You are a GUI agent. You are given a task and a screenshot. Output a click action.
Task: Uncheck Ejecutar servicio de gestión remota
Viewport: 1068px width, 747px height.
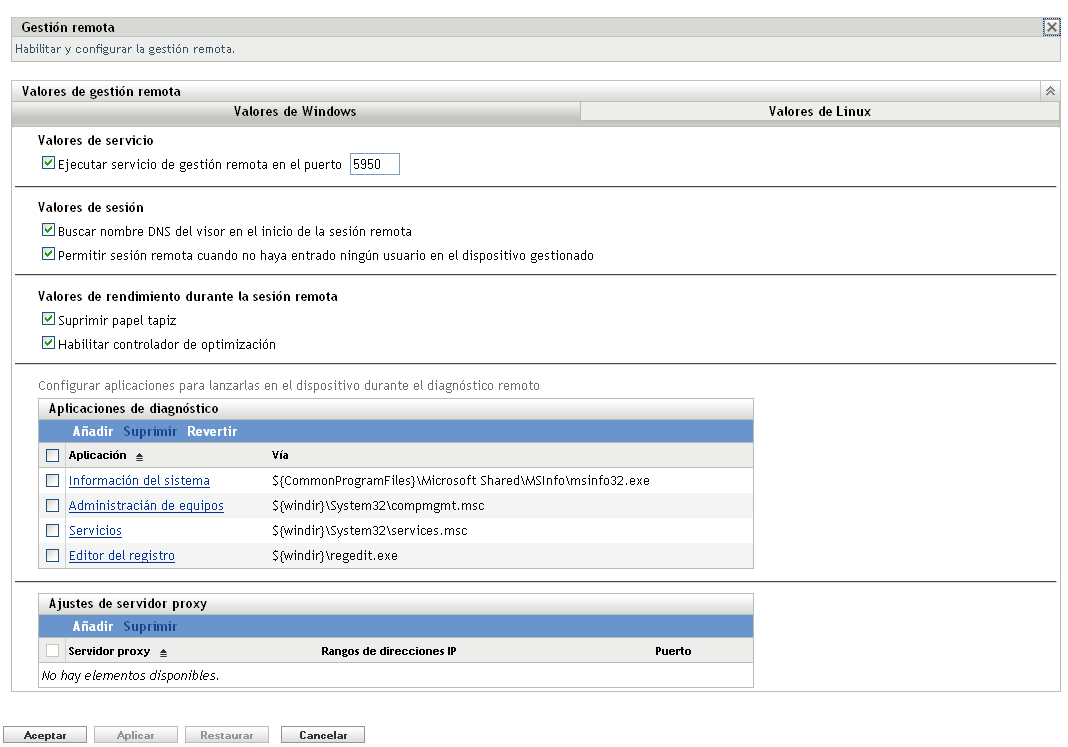coord(48,163)
